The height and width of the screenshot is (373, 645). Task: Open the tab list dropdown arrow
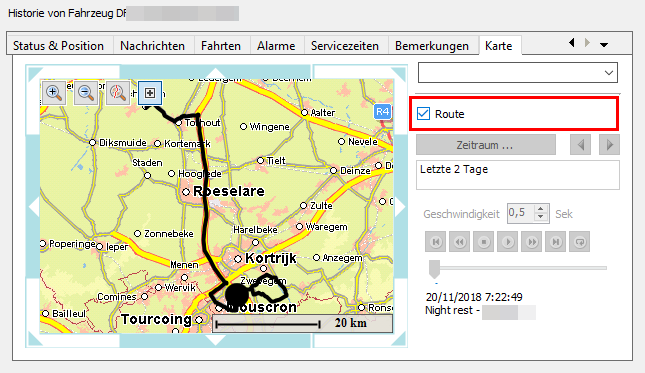click(x=604, y=45)
